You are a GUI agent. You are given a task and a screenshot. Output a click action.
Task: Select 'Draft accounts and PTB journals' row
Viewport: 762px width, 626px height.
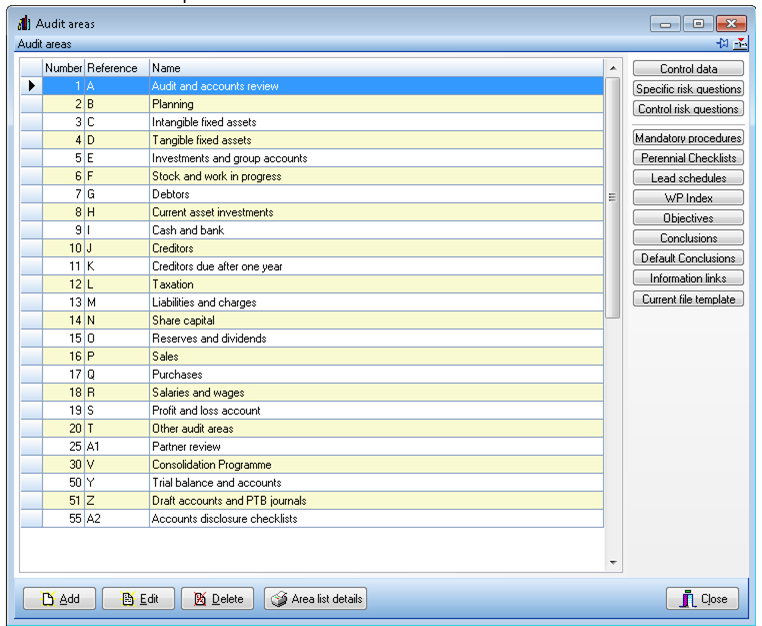click(312, 501)
